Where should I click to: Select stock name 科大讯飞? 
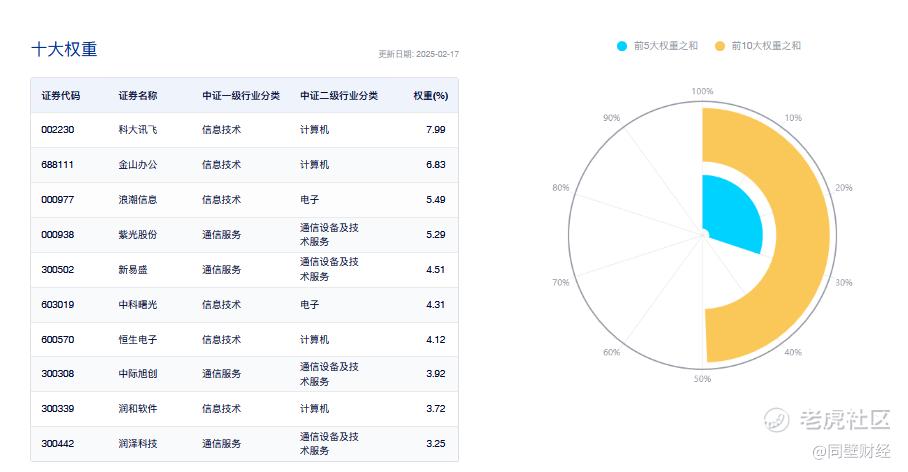[x=138, y=130]
